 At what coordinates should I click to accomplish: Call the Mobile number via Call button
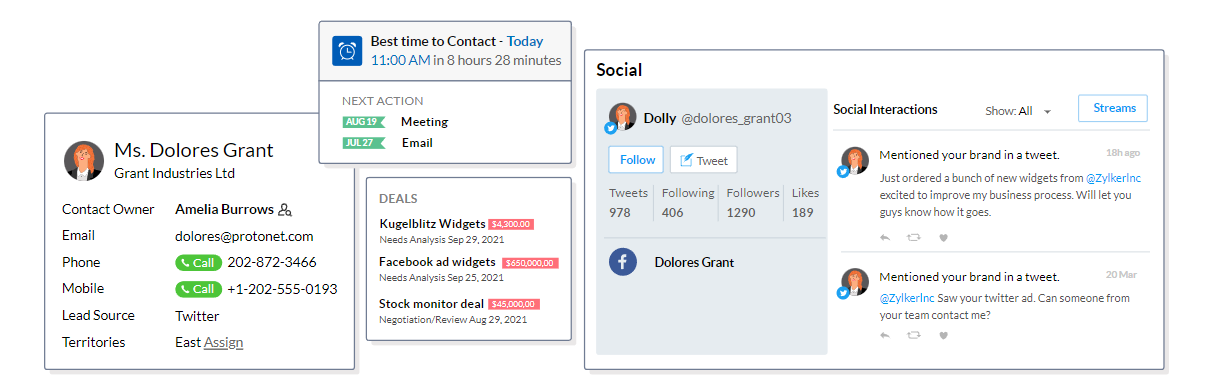click(199, 289)
